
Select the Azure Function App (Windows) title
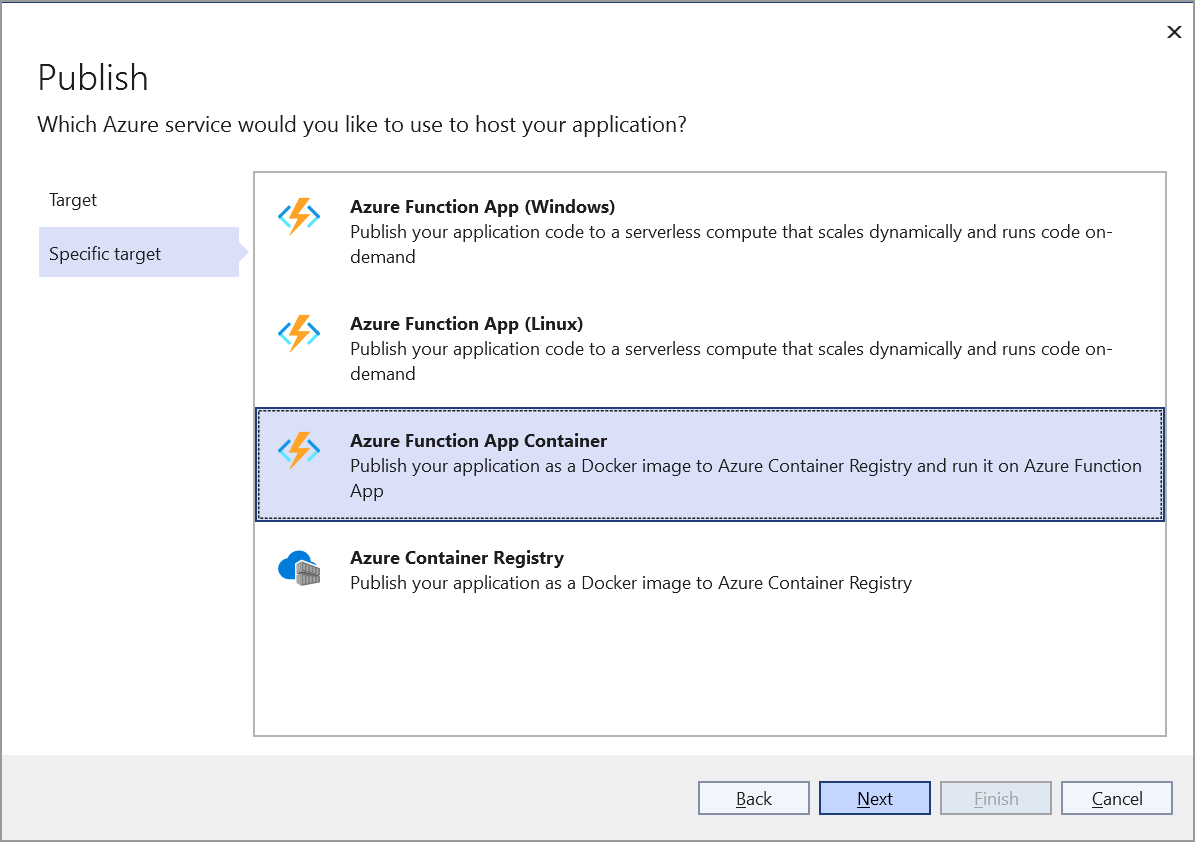pyautogui.click(x=482, y=207)
